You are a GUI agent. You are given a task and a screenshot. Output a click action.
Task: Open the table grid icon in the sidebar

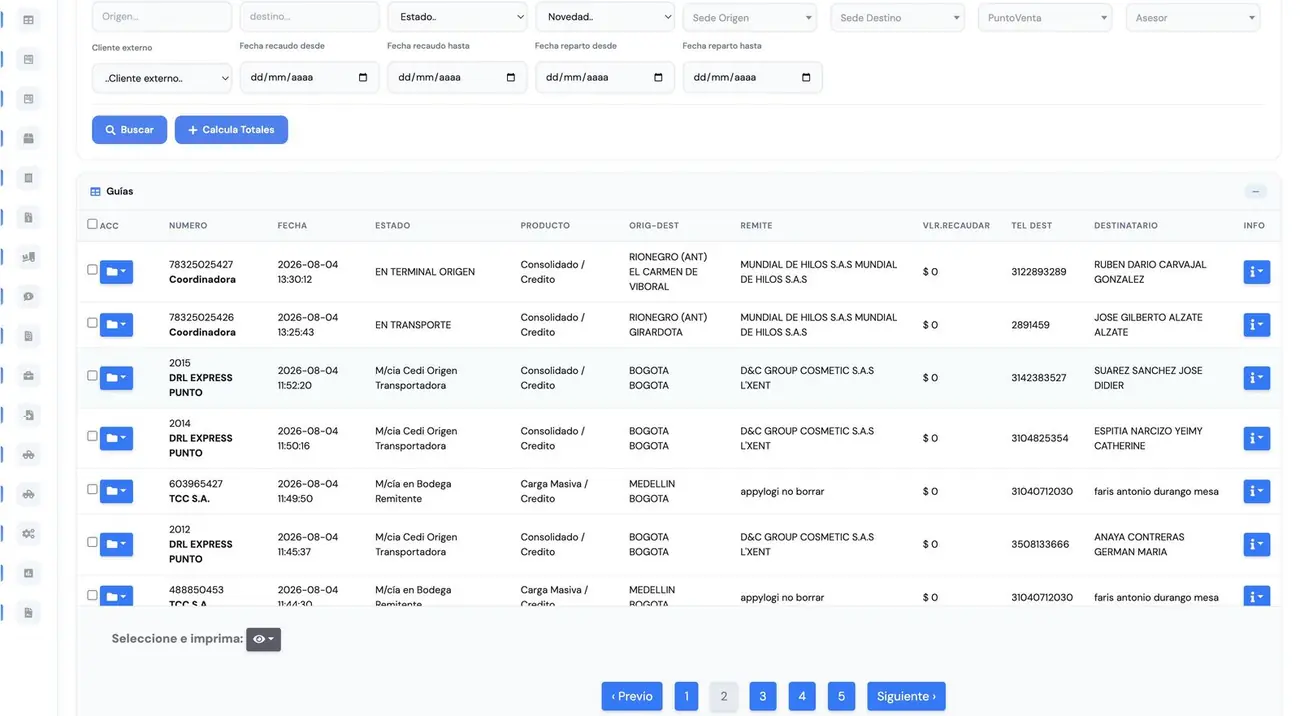coord(28,20)
